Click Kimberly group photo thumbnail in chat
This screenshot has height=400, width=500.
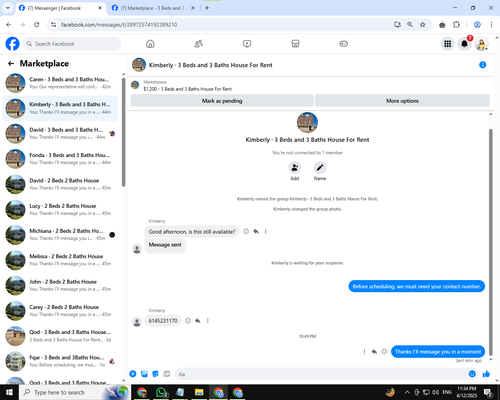tap(307, 122)
